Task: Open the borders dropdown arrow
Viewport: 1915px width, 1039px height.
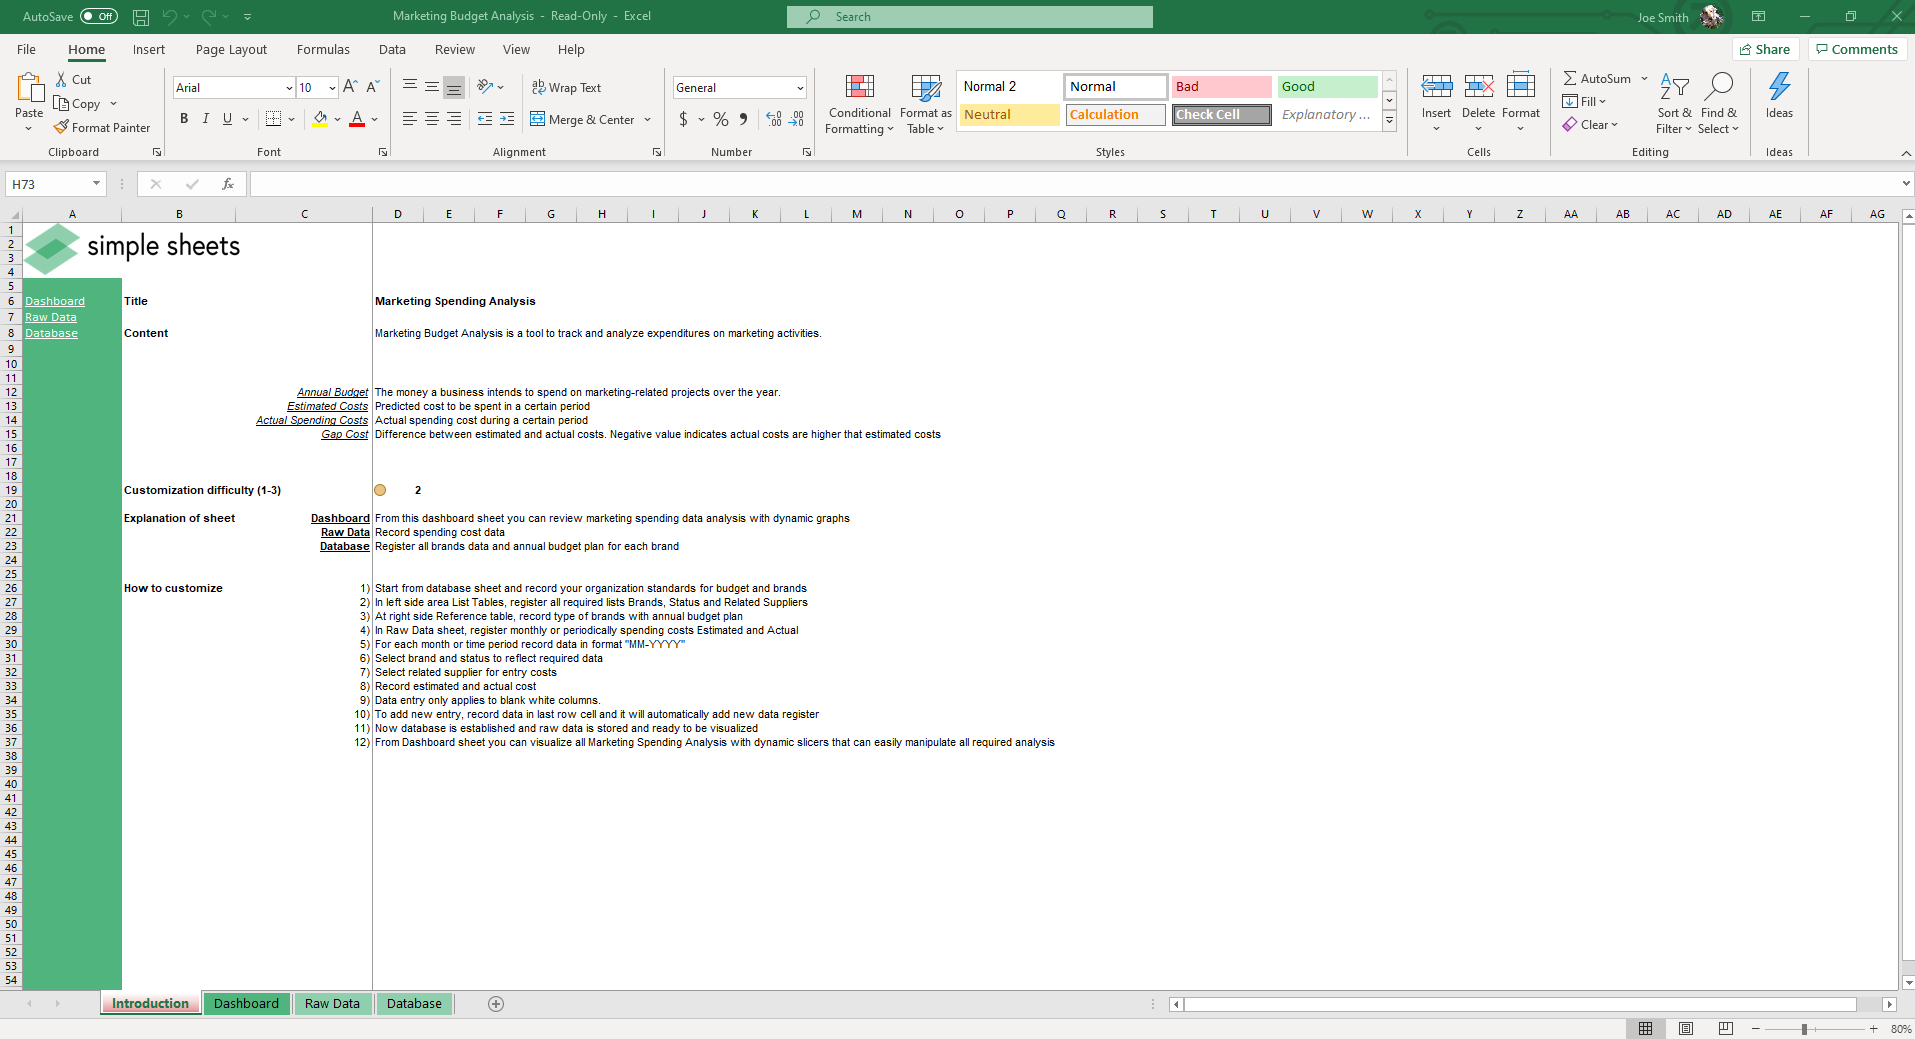Action: point(291,119)
